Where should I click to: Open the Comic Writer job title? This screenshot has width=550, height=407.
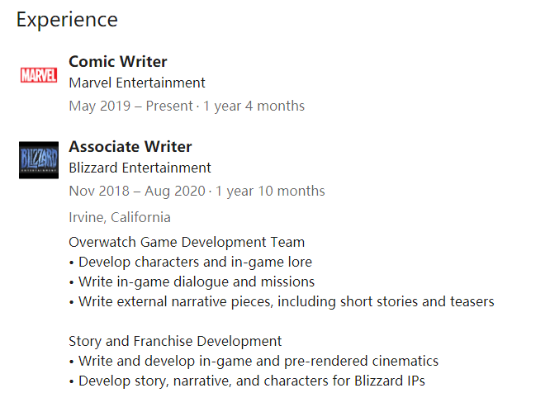[118, 62]
